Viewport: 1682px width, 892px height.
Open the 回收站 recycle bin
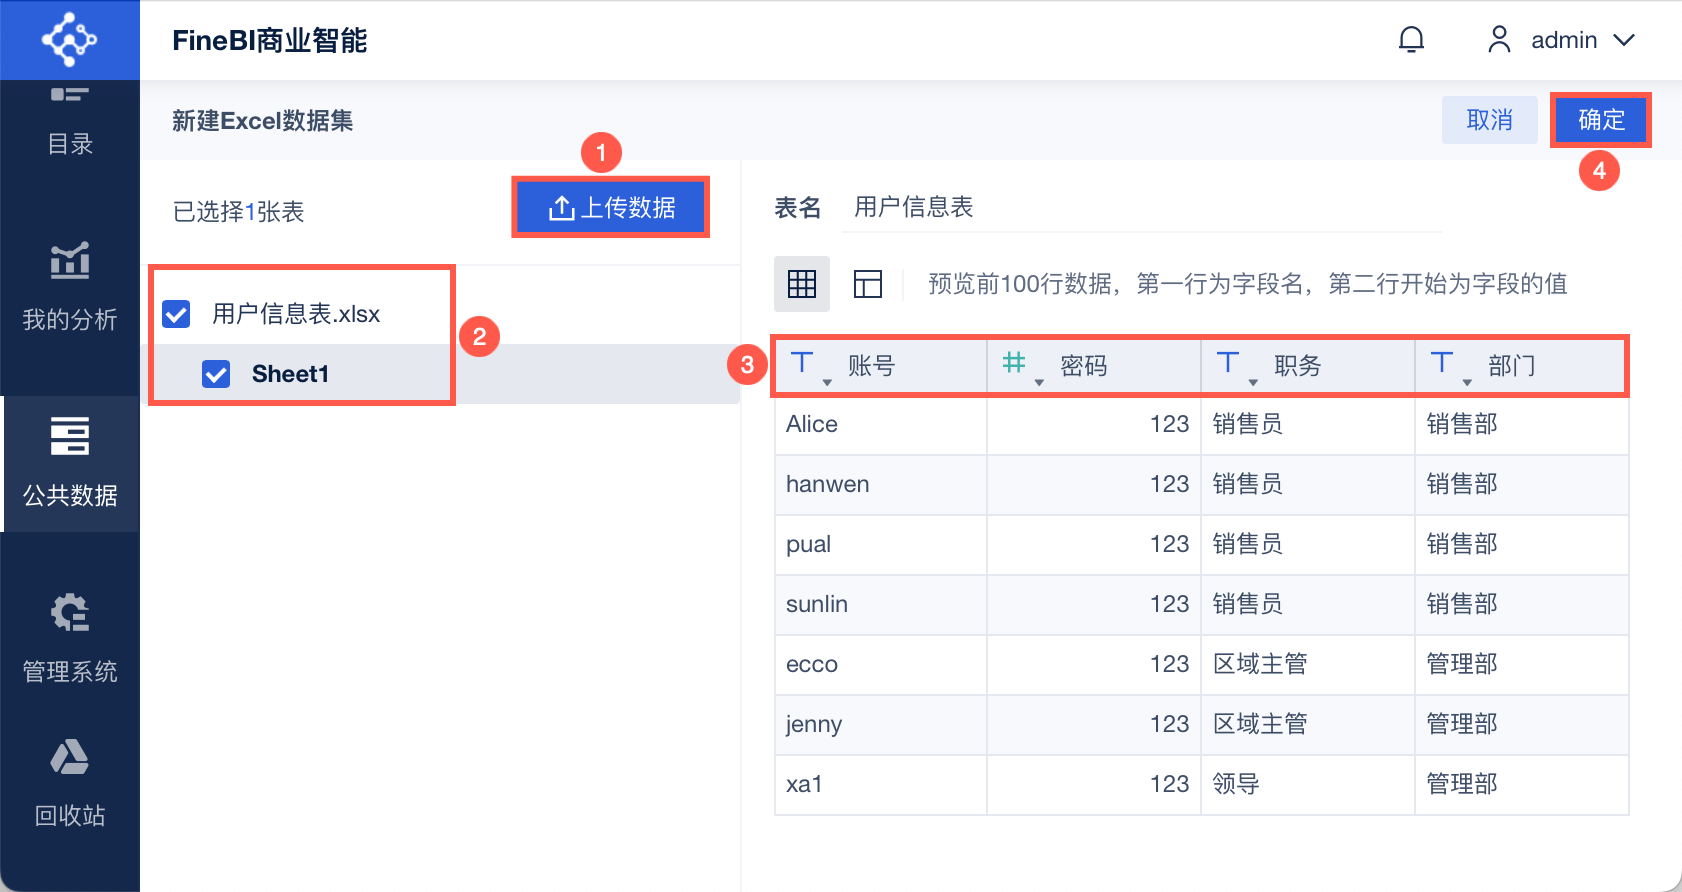70,782
